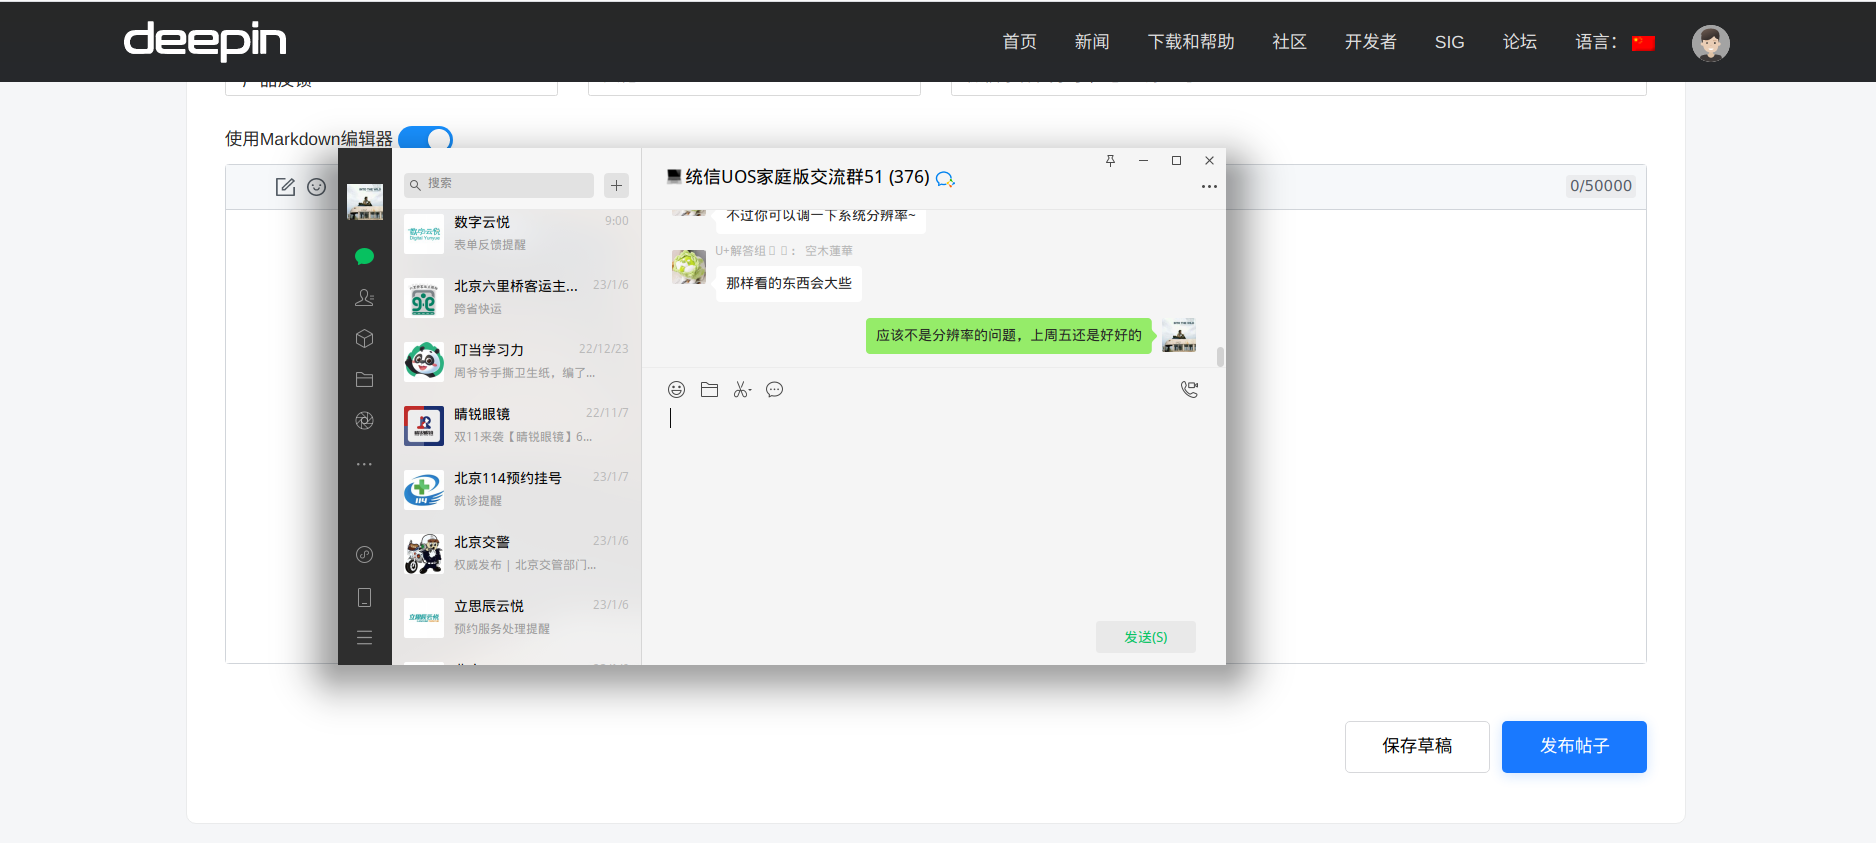Screen dimensions: 1876x843
Task: Minimize the WeChat window
Action: [1143, 161]
